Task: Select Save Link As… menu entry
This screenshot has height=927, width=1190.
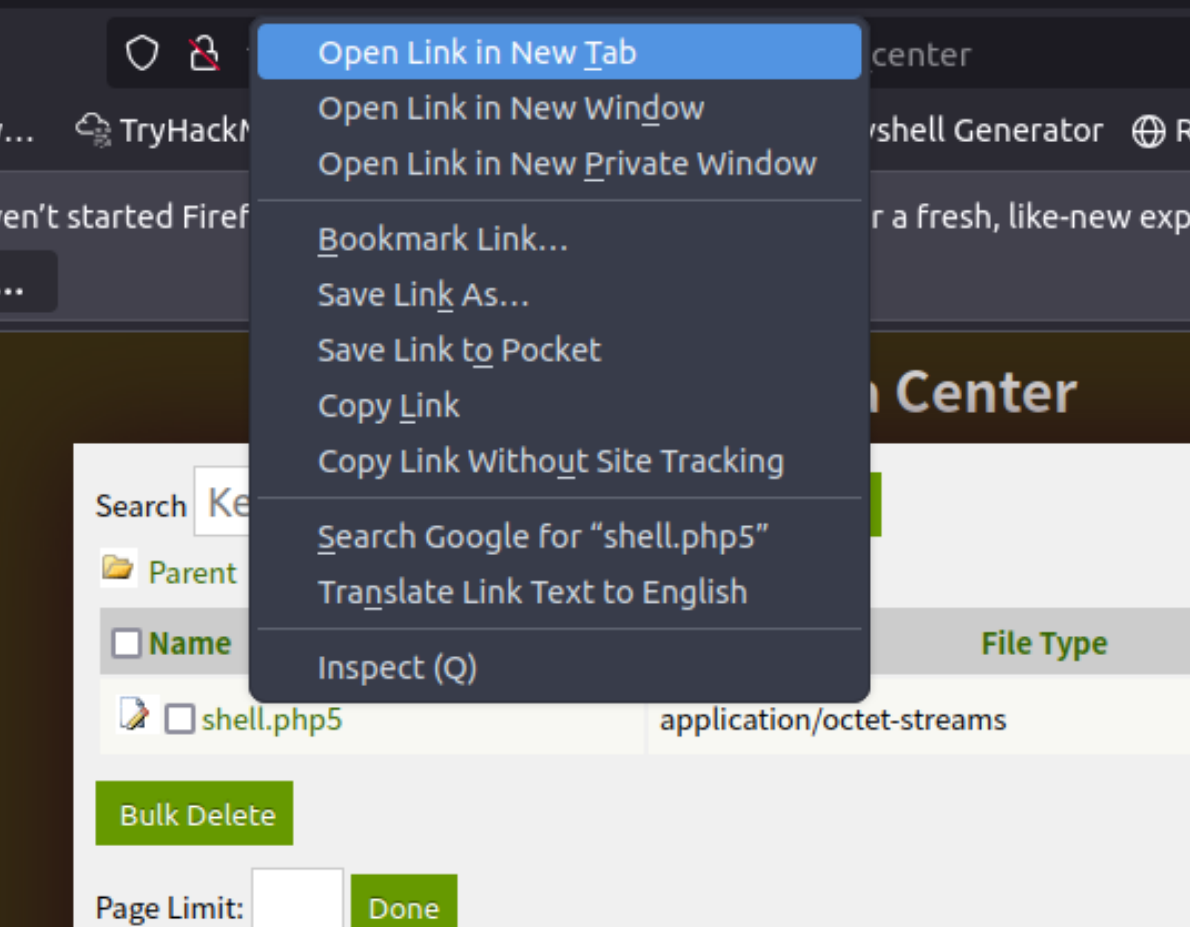Action: click(x=559, y=295)
